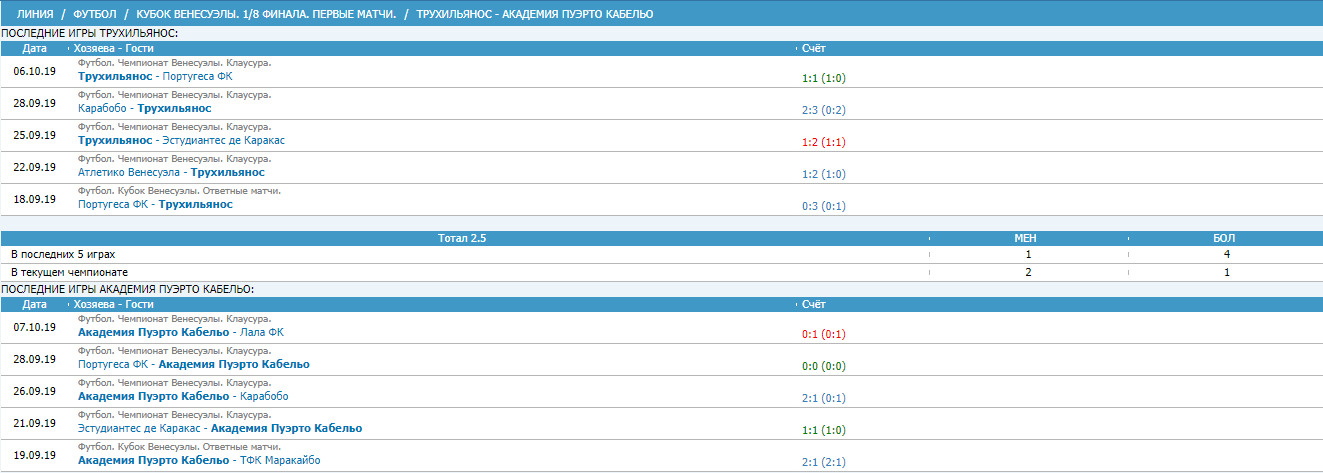Click the score 2:3 (0:2)

pyautogui.click(x=824, y=110)
